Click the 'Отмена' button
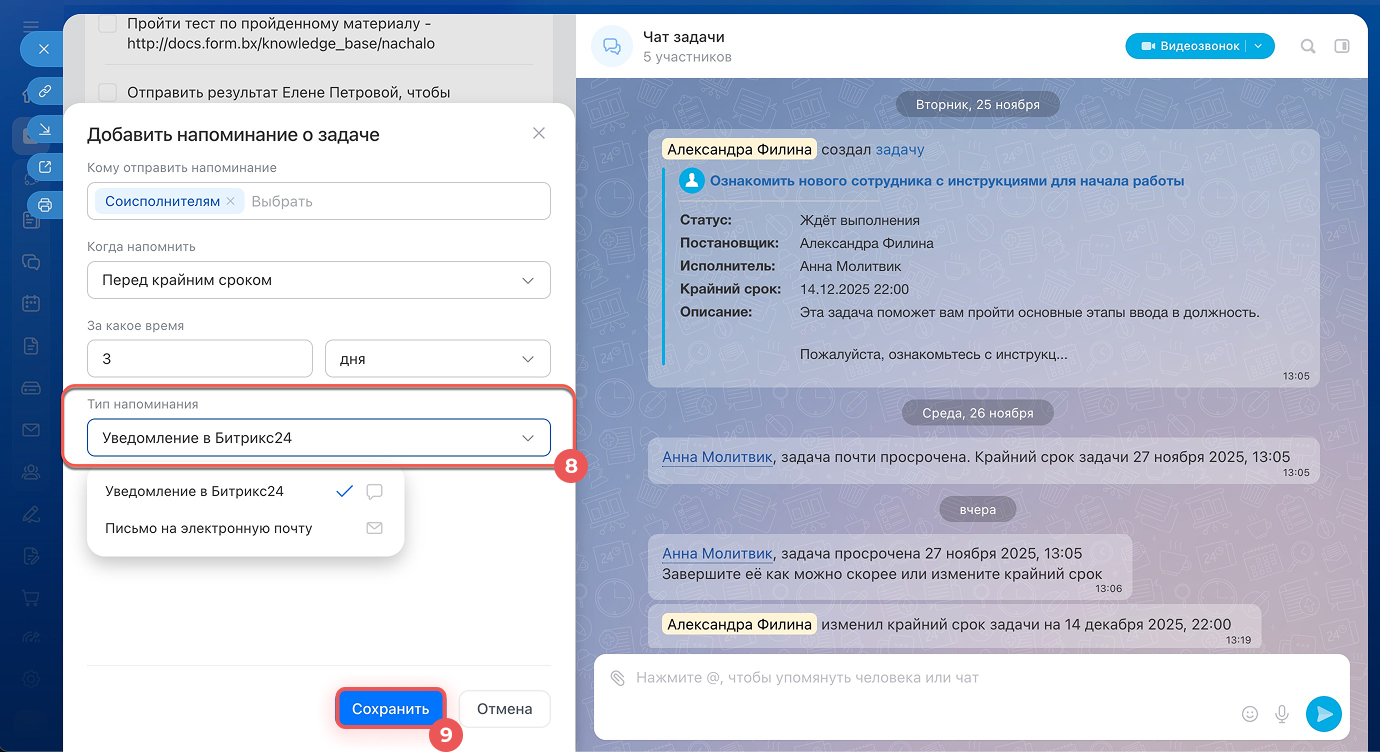1380x753 pixels. pos(504,709)
